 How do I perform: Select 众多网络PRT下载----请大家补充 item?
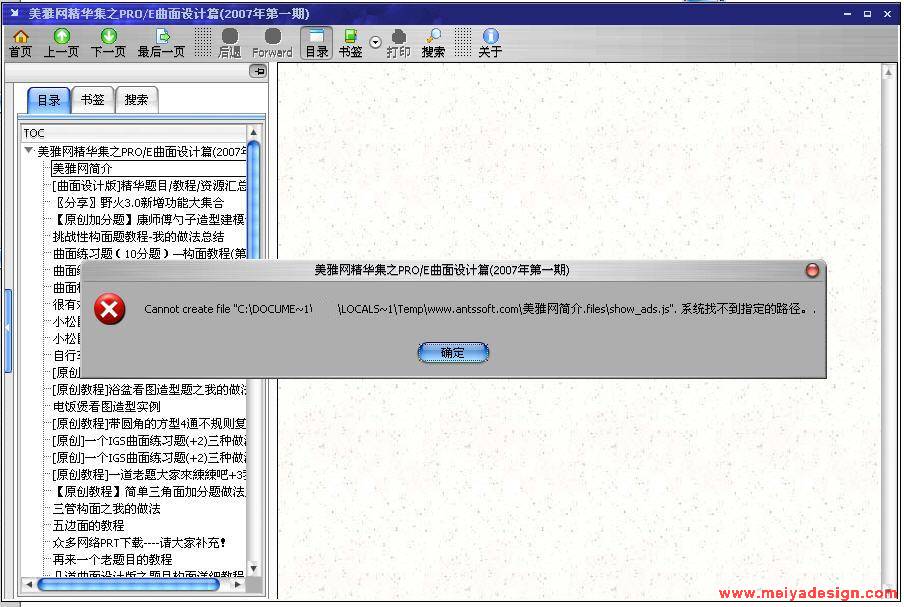(x=139, y=542)
